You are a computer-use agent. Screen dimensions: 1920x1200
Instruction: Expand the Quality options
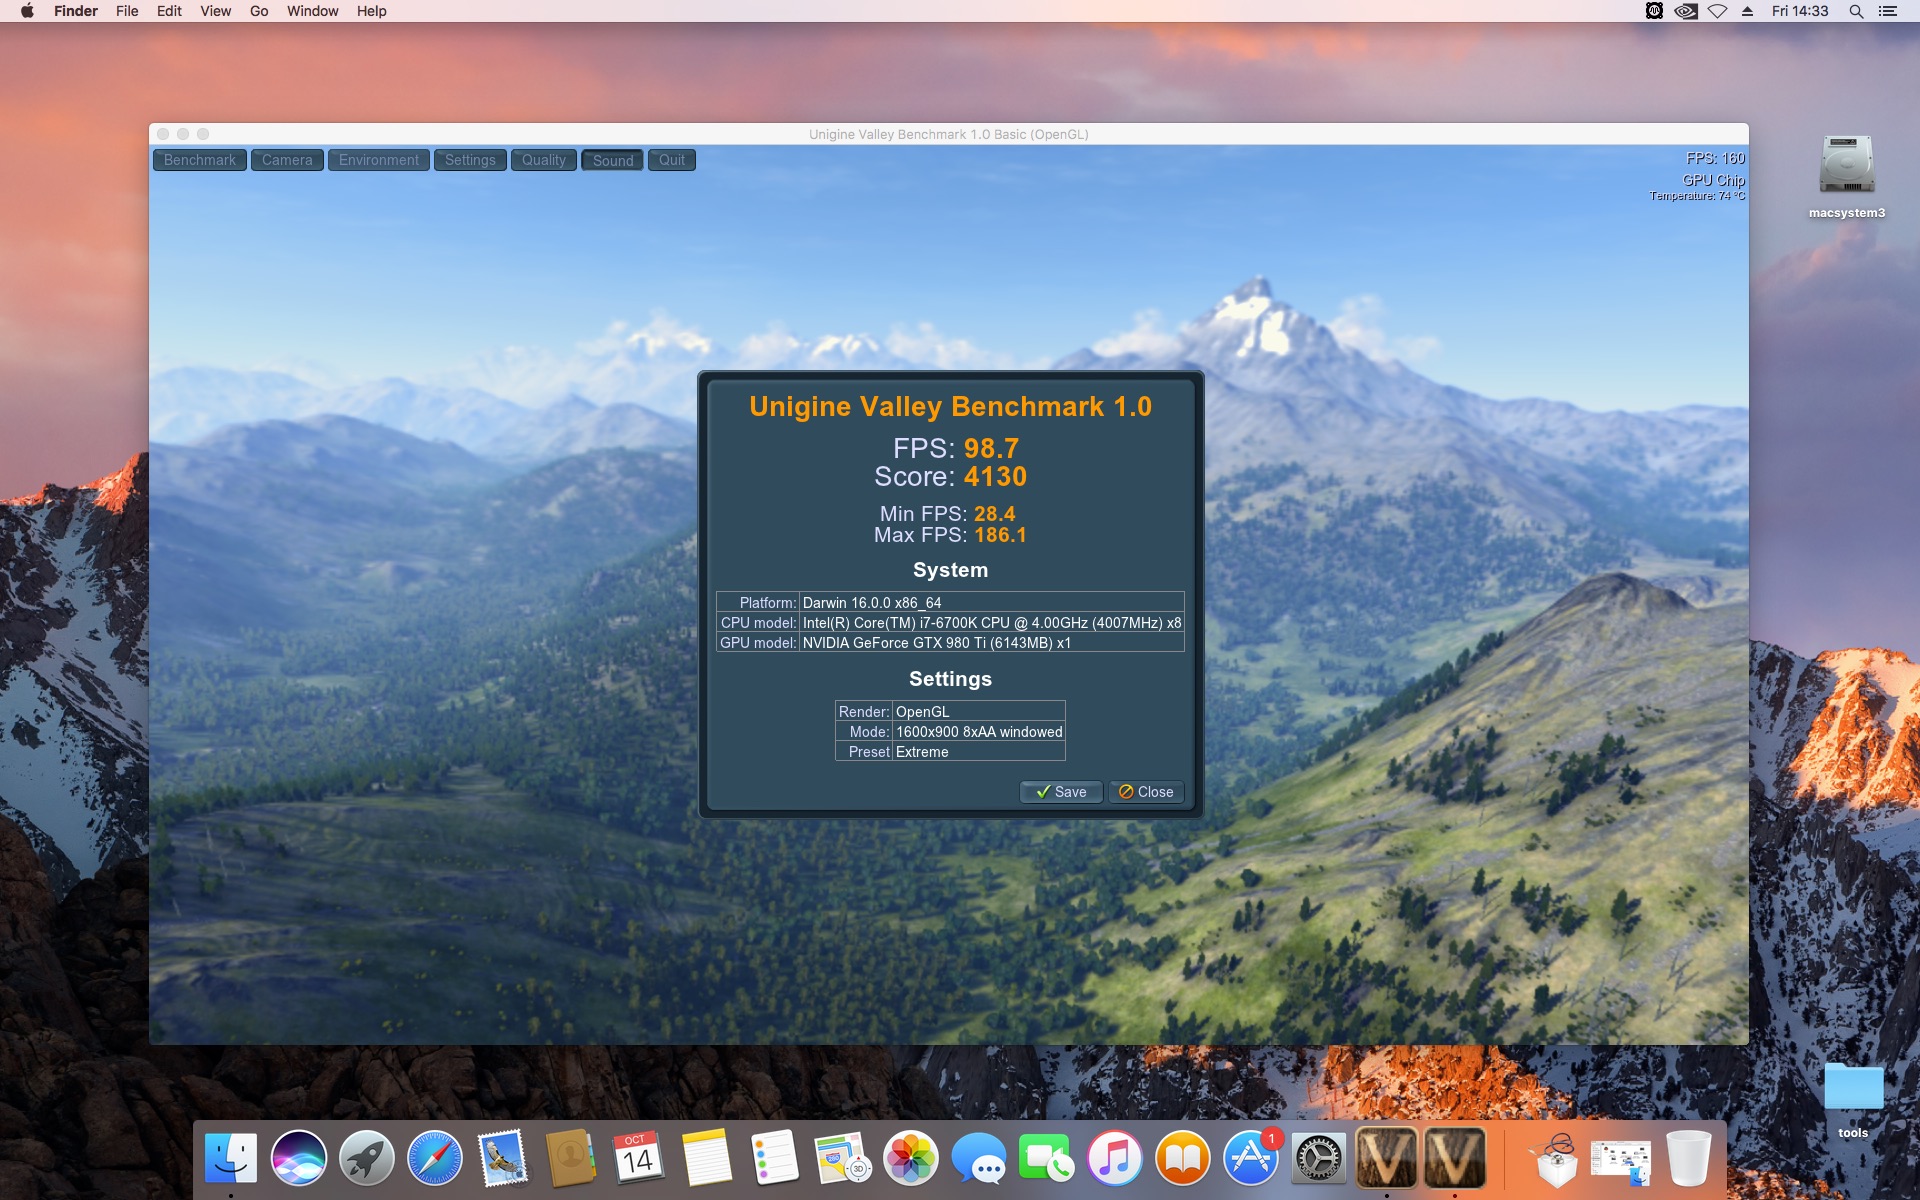[543, 160]
